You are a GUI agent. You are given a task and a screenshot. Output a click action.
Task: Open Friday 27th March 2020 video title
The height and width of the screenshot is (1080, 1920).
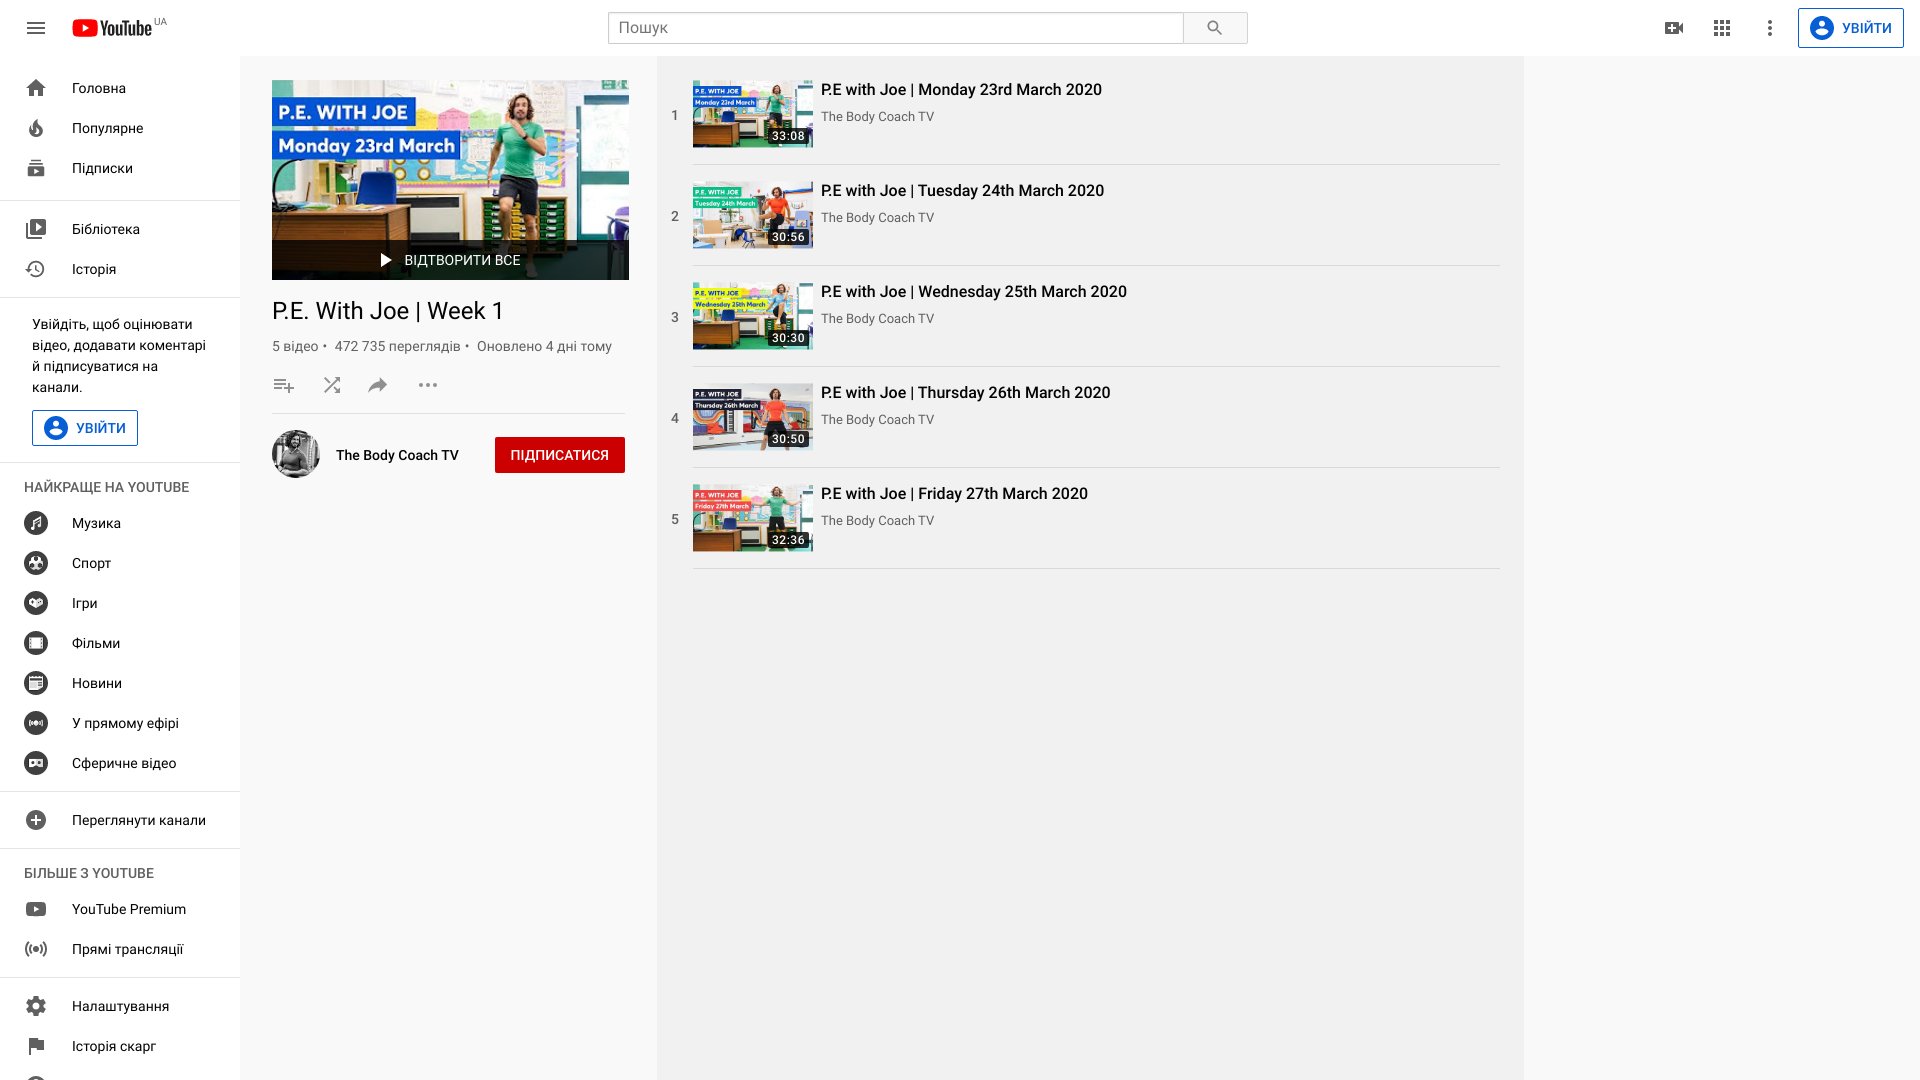click(954, 493)
